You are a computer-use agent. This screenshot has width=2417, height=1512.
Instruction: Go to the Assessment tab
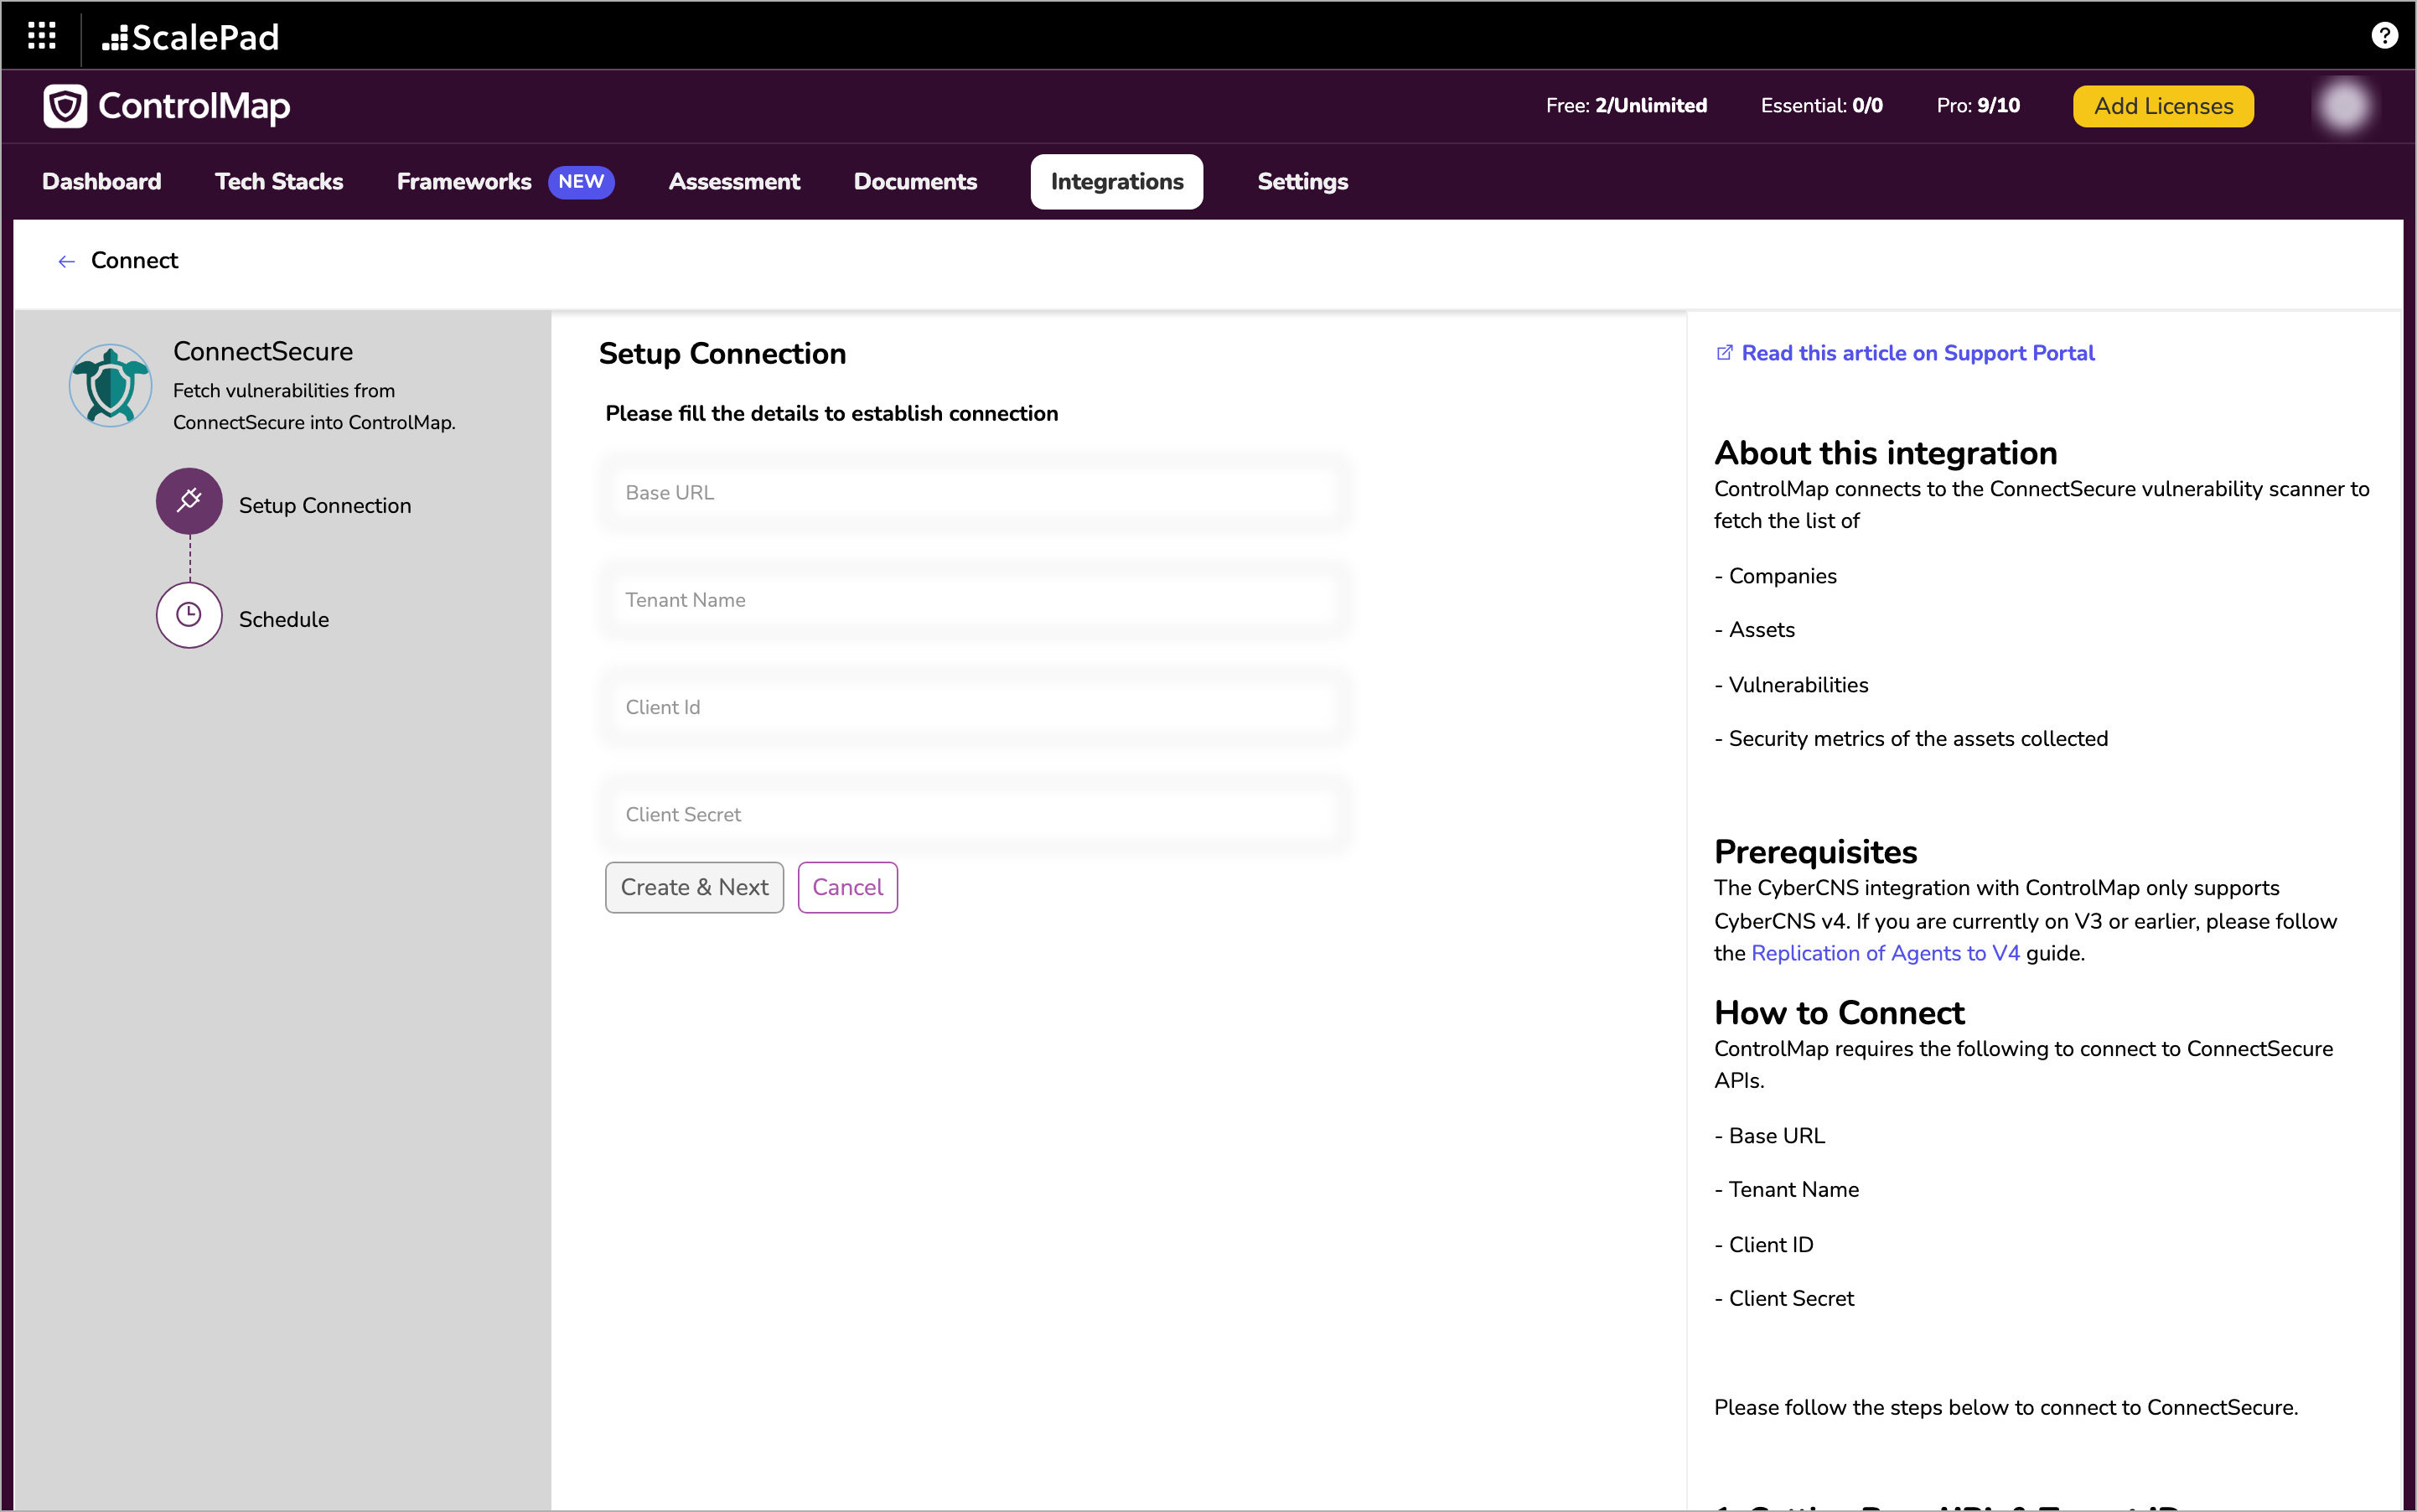[734, 182]
